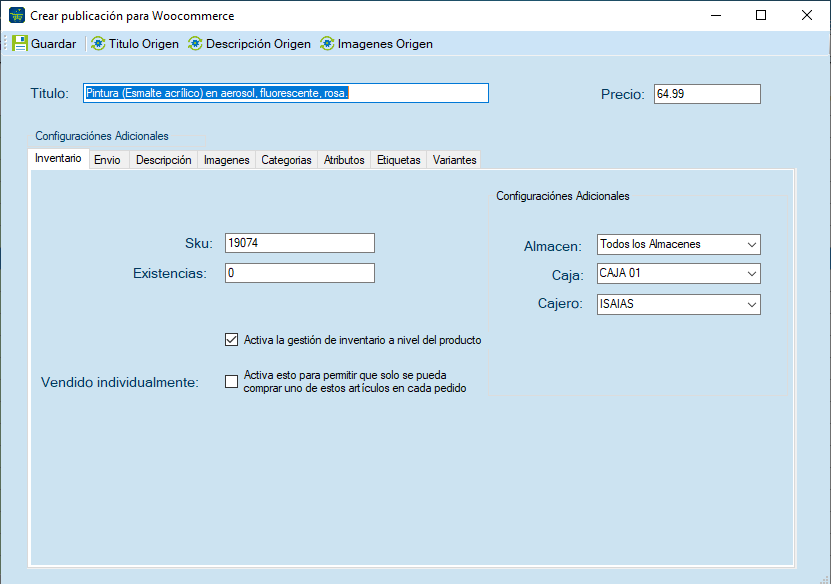Viewport: 831px width, 584px height.
Task: Click the Titulo Origen gear icon
Action: coord(98,43)
